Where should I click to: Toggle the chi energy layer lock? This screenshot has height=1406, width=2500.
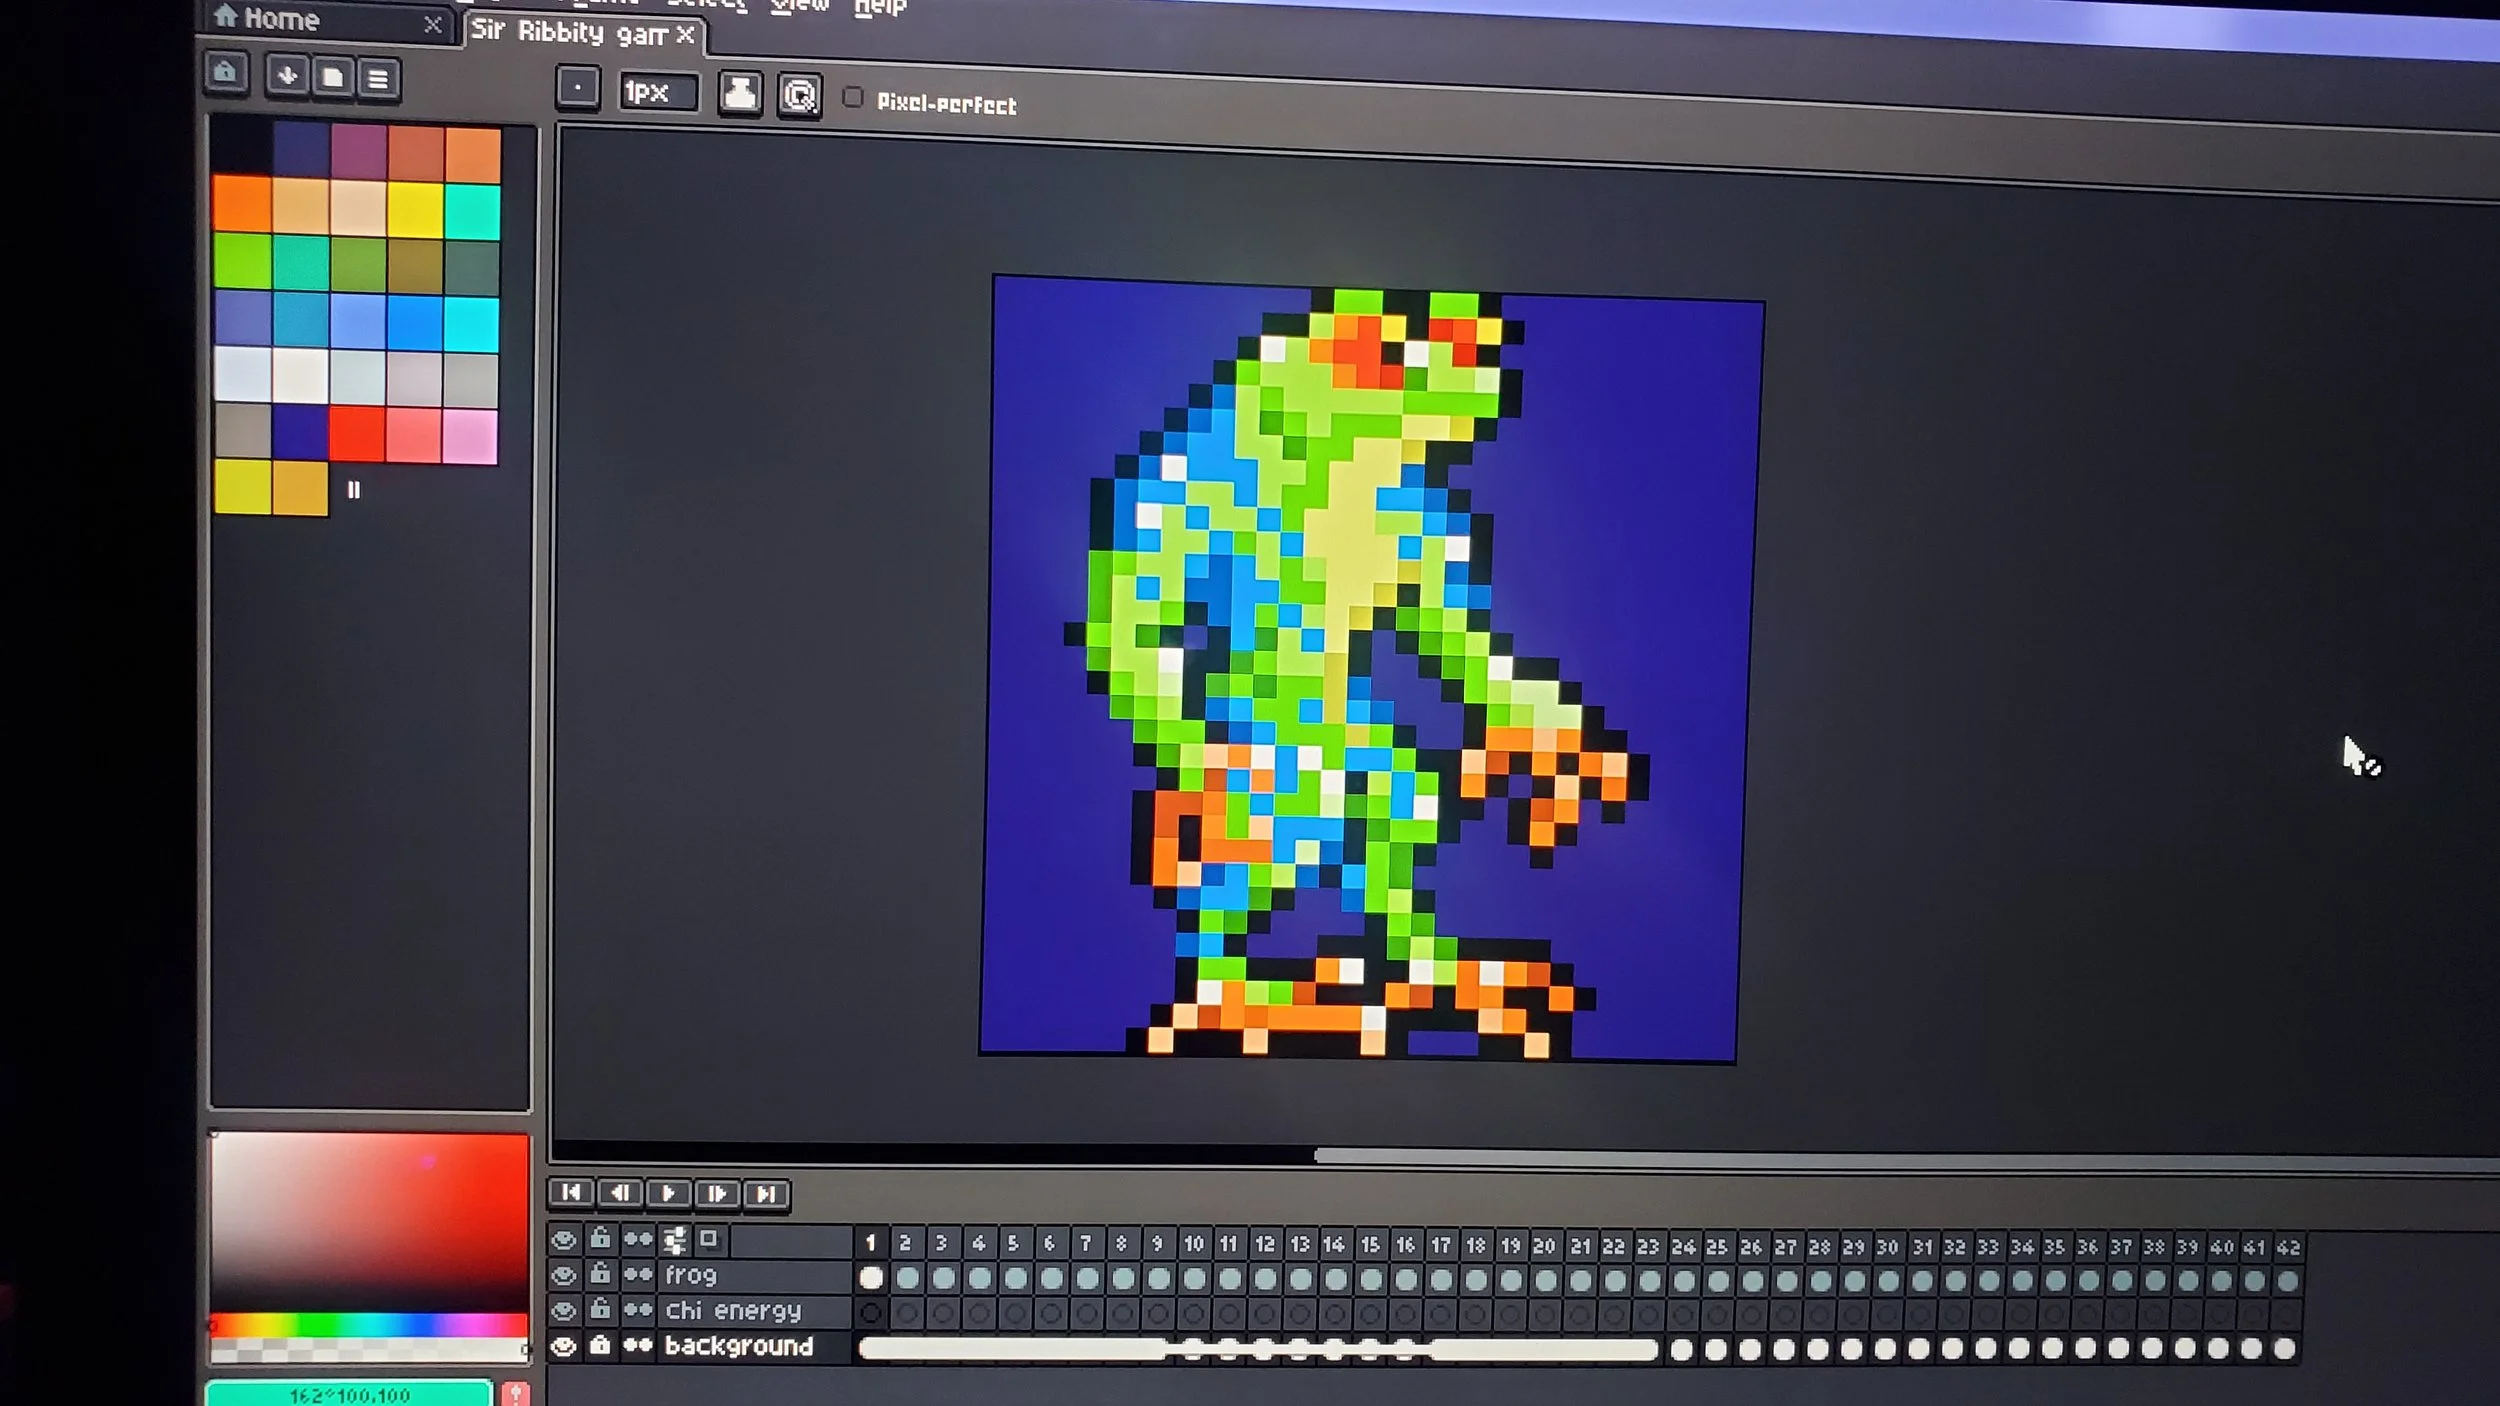(x=600, y=1309)
